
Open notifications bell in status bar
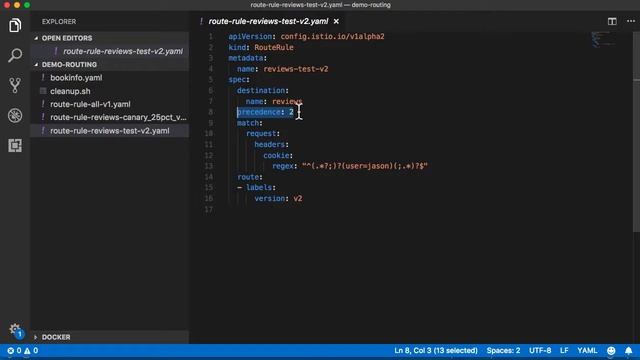(x=629, y=351)
